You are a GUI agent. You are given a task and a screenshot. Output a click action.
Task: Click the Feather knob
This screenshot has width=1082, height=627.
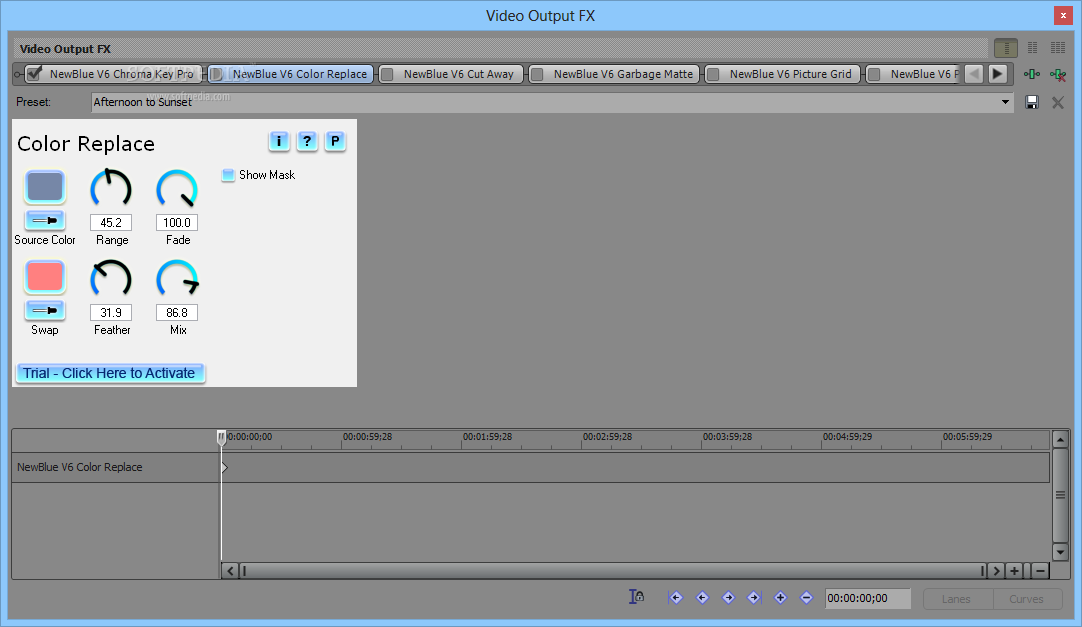point(111,279)
